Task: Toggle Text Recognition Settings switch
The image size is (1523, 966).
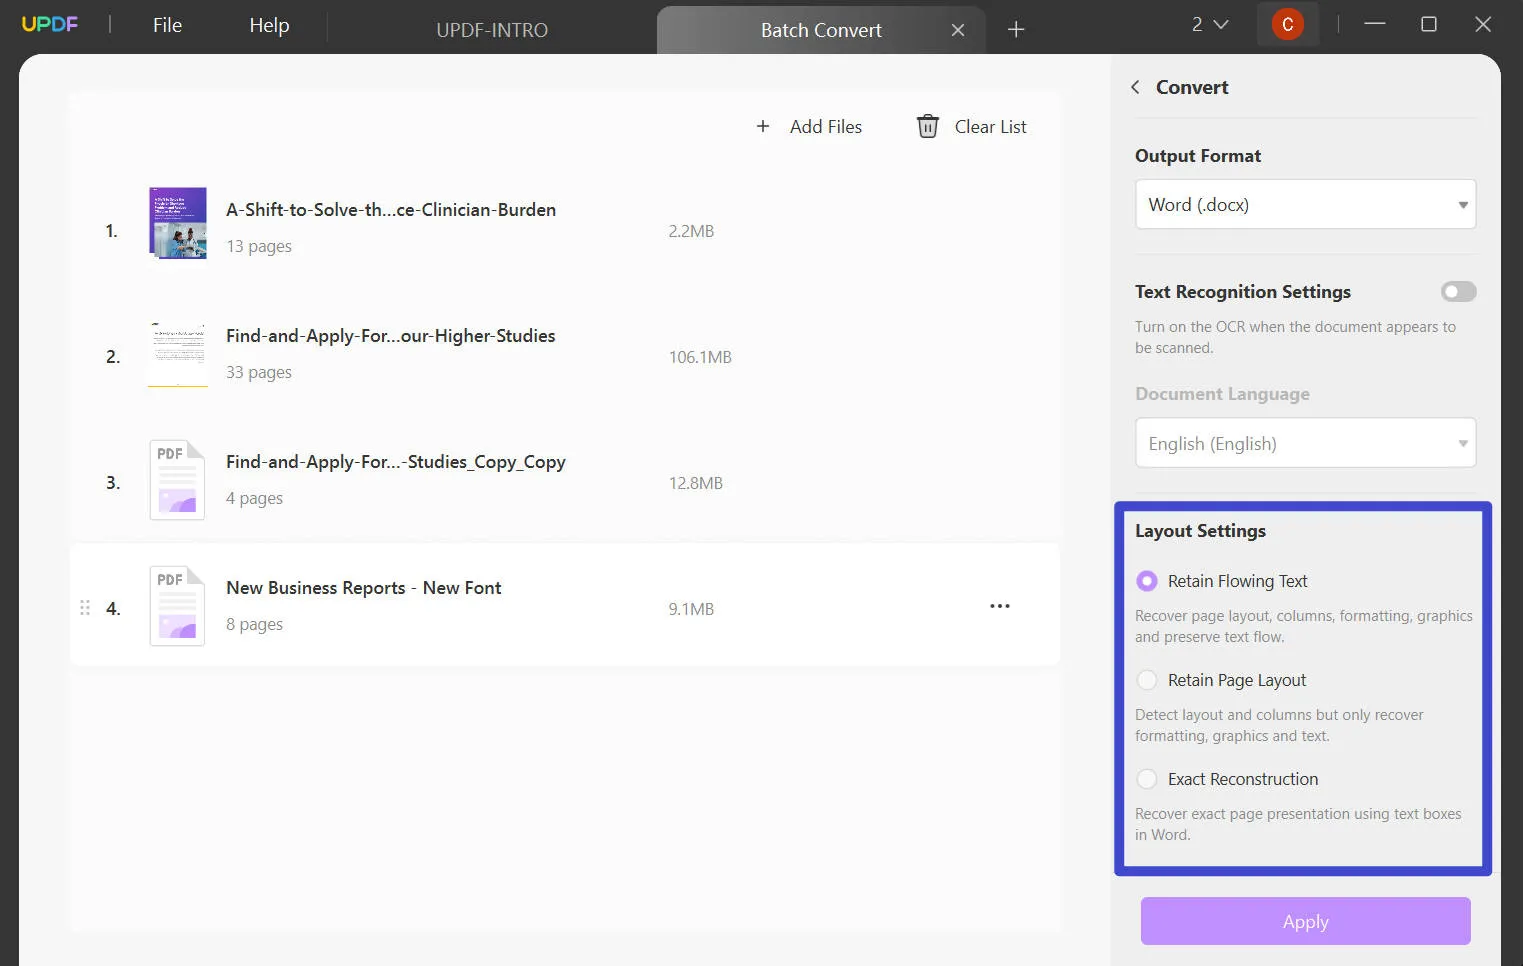Action: point(1458,292)
